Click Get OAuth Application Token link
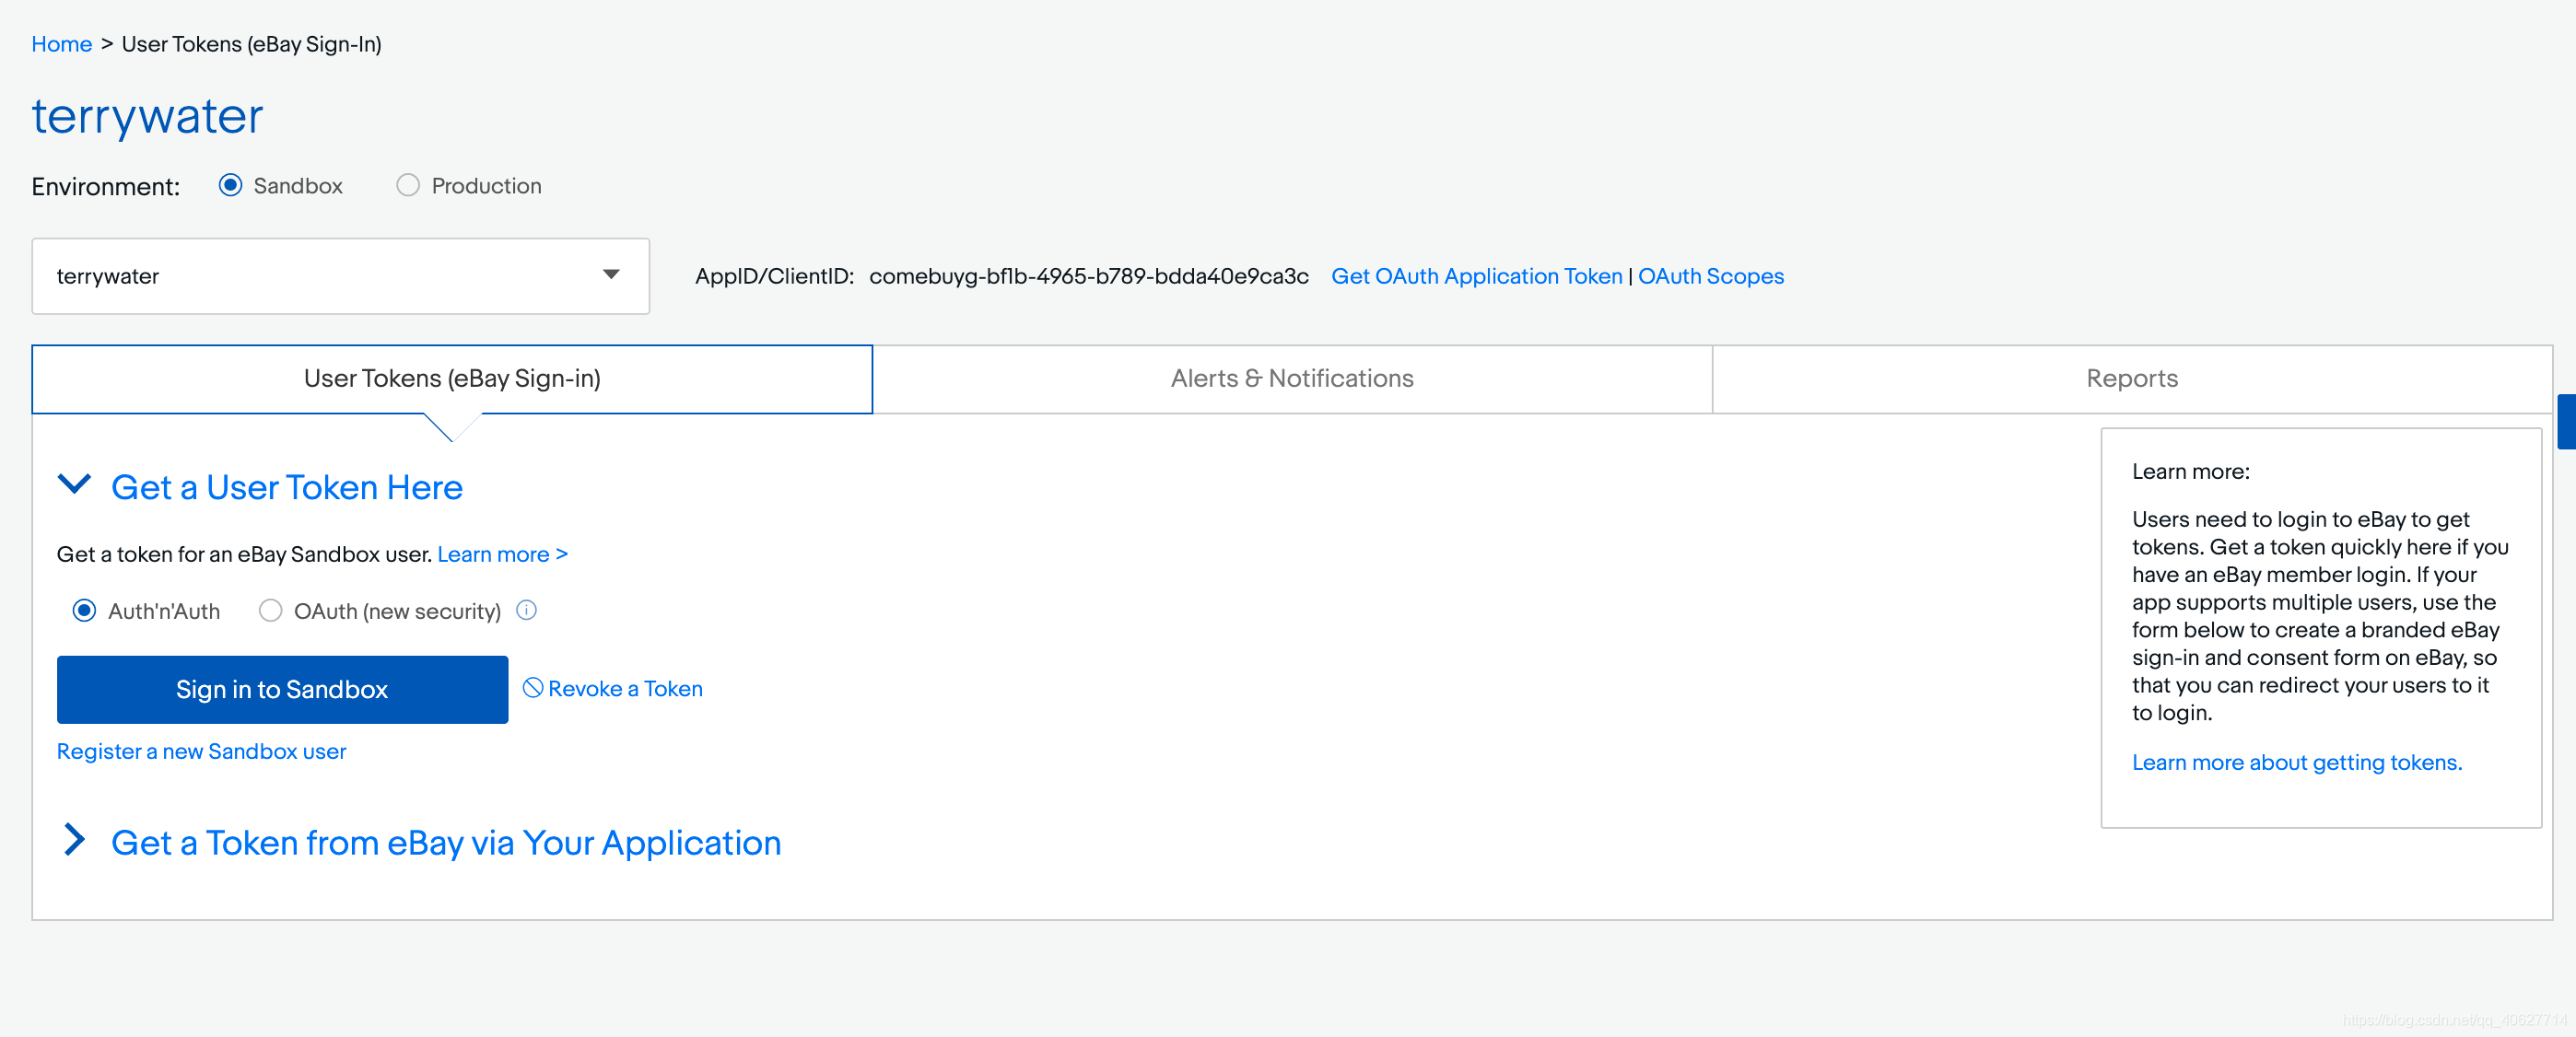The width and height of the screenshot is (2576, 1037). pos(1475,276)
